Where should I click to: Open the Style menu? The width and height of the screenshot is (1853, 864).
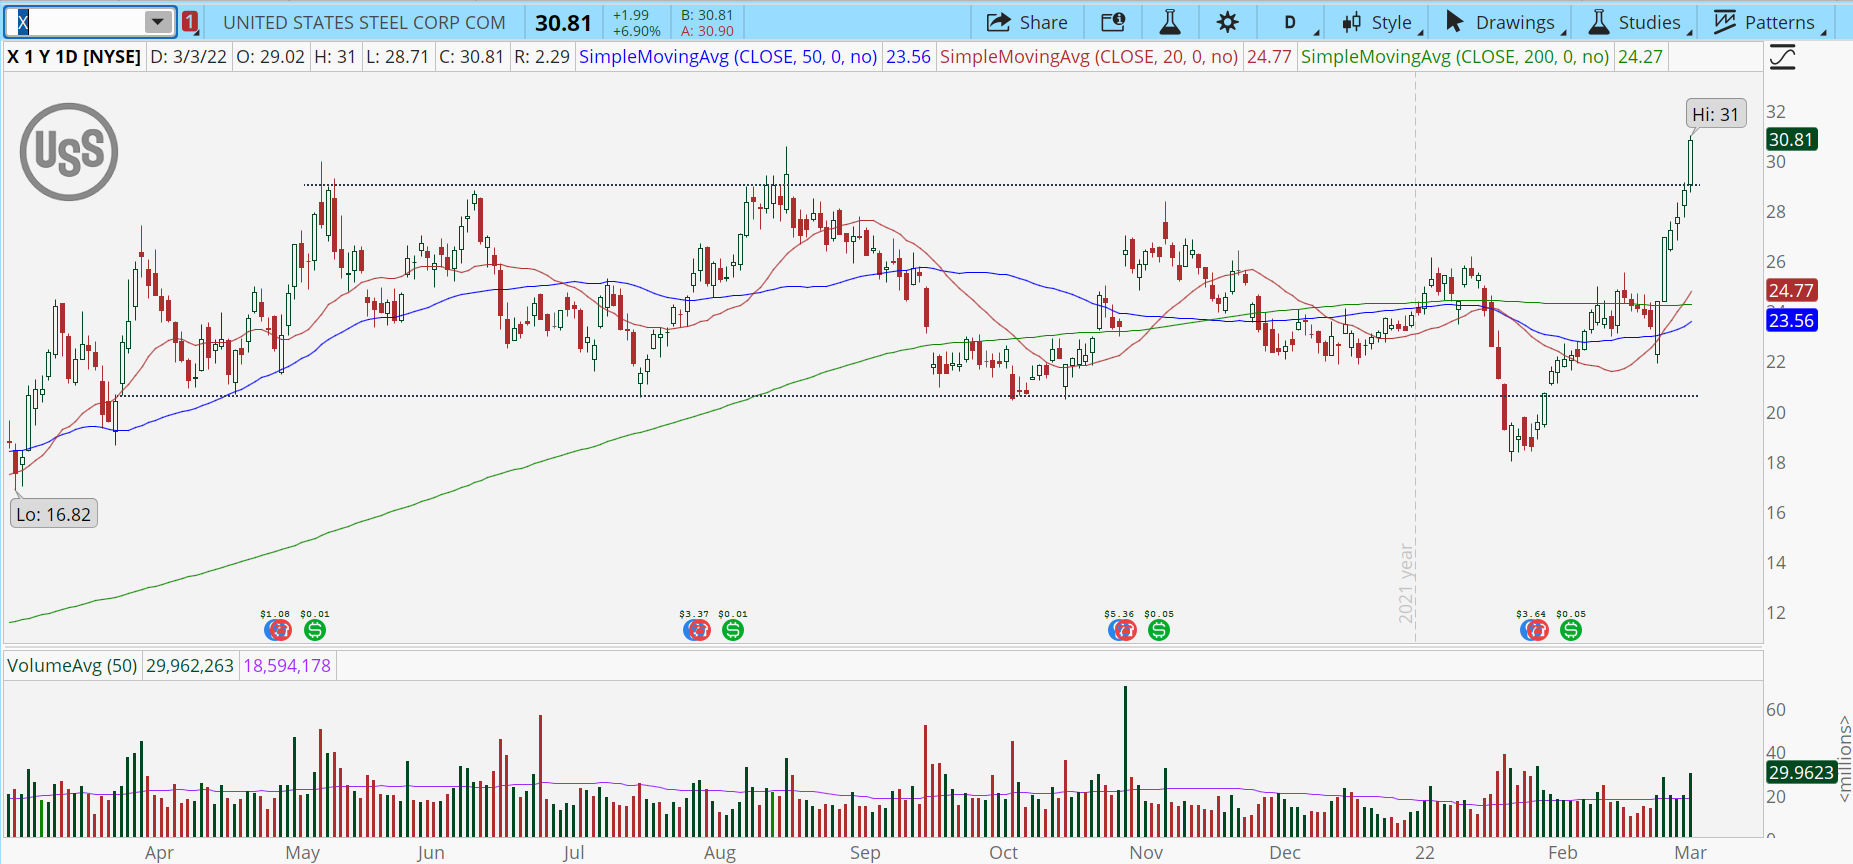(1378, 22)
